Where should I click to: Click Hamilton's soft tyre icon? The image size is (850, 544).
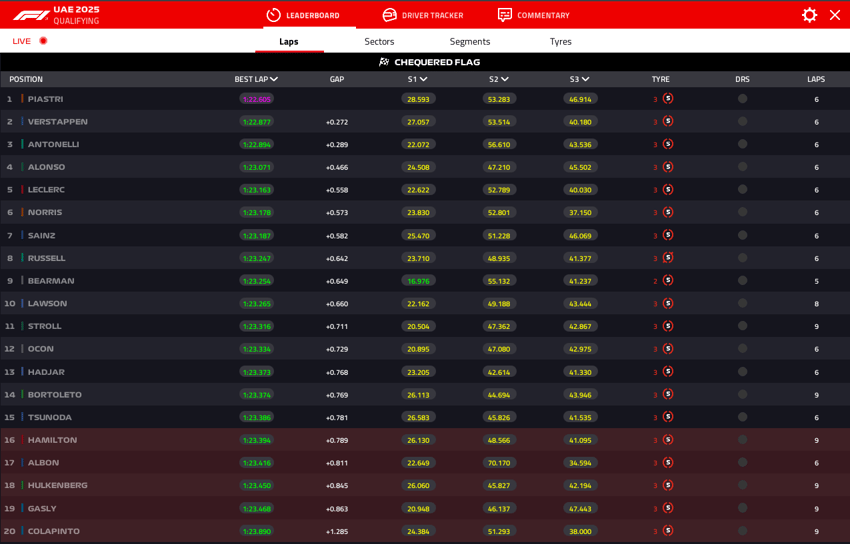point(668,440)
